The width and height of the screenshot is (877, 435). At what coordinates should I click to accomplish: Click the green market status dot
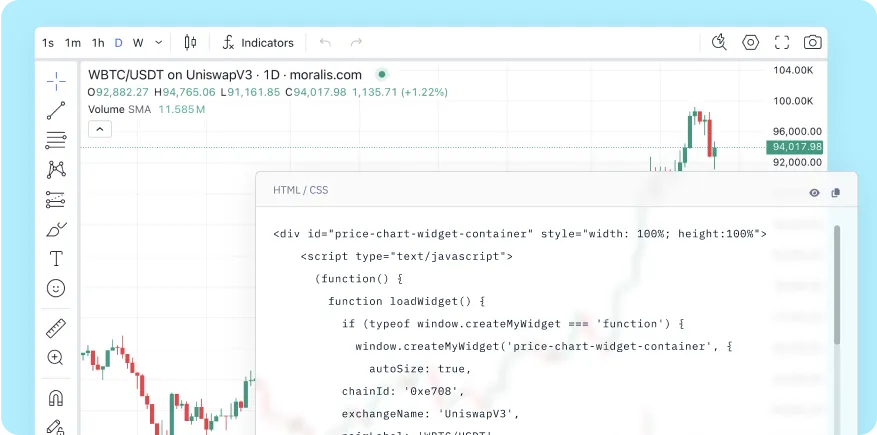click(x=382, y=74)
